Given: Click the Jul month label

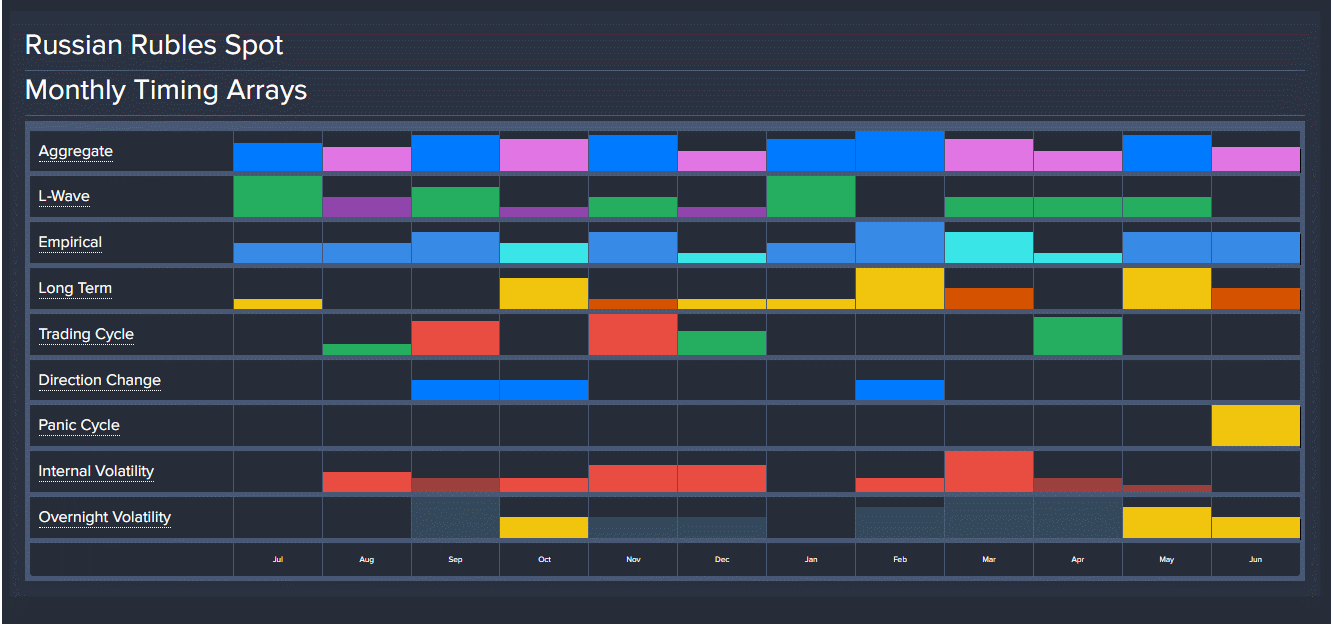Looking at the screenshot, I should pos(278,560).
